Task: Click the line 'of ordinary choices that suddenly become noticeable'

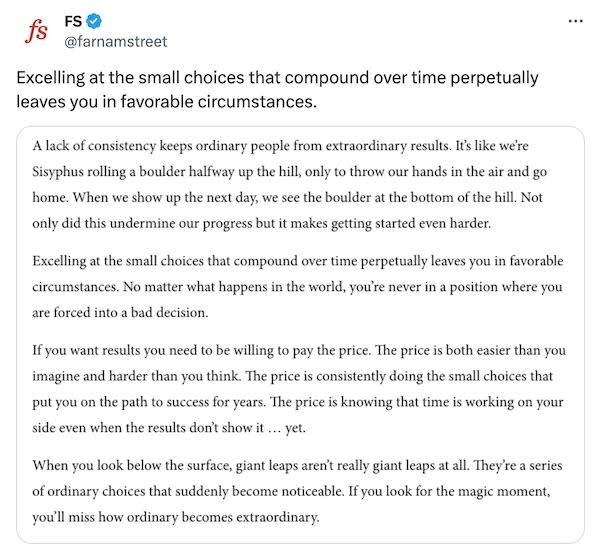Action: click(x=292, y=491)
